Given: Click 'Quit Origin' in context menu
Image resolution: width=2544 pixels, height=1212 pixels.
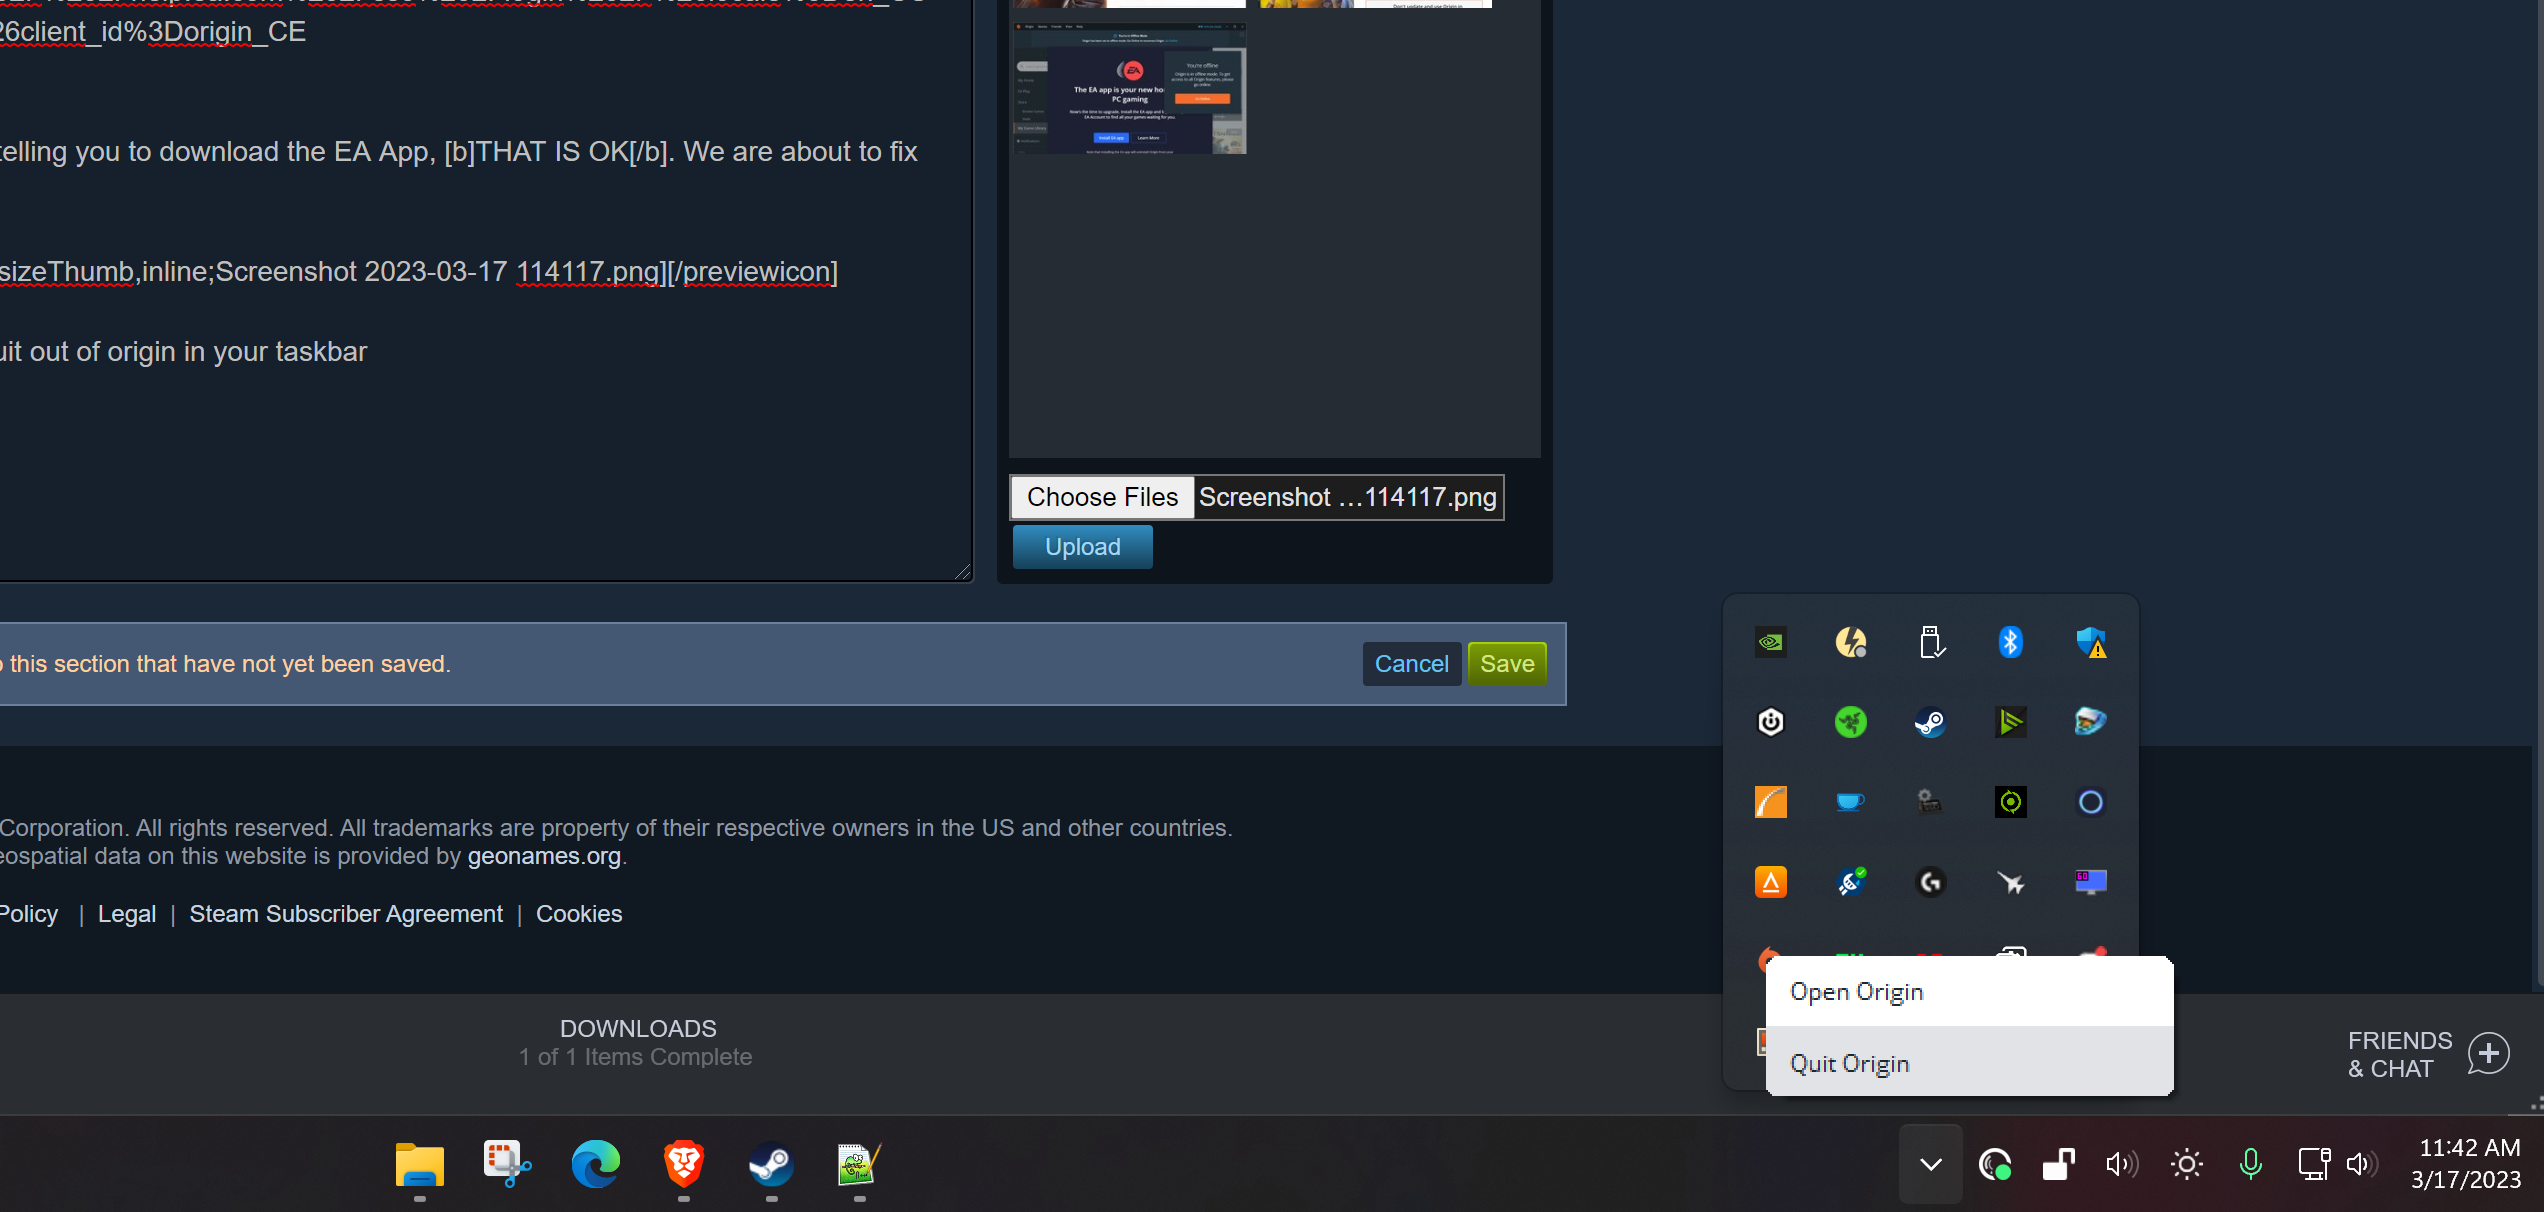Looking at the screenshot, I should pos(1850,1063).
